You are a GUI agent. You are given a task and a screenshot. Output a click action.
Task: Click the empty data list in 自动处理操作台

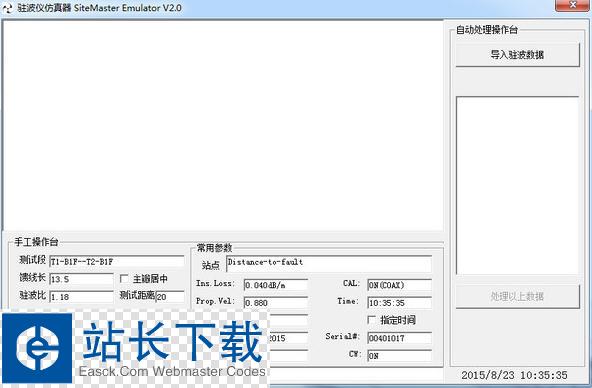517,185
